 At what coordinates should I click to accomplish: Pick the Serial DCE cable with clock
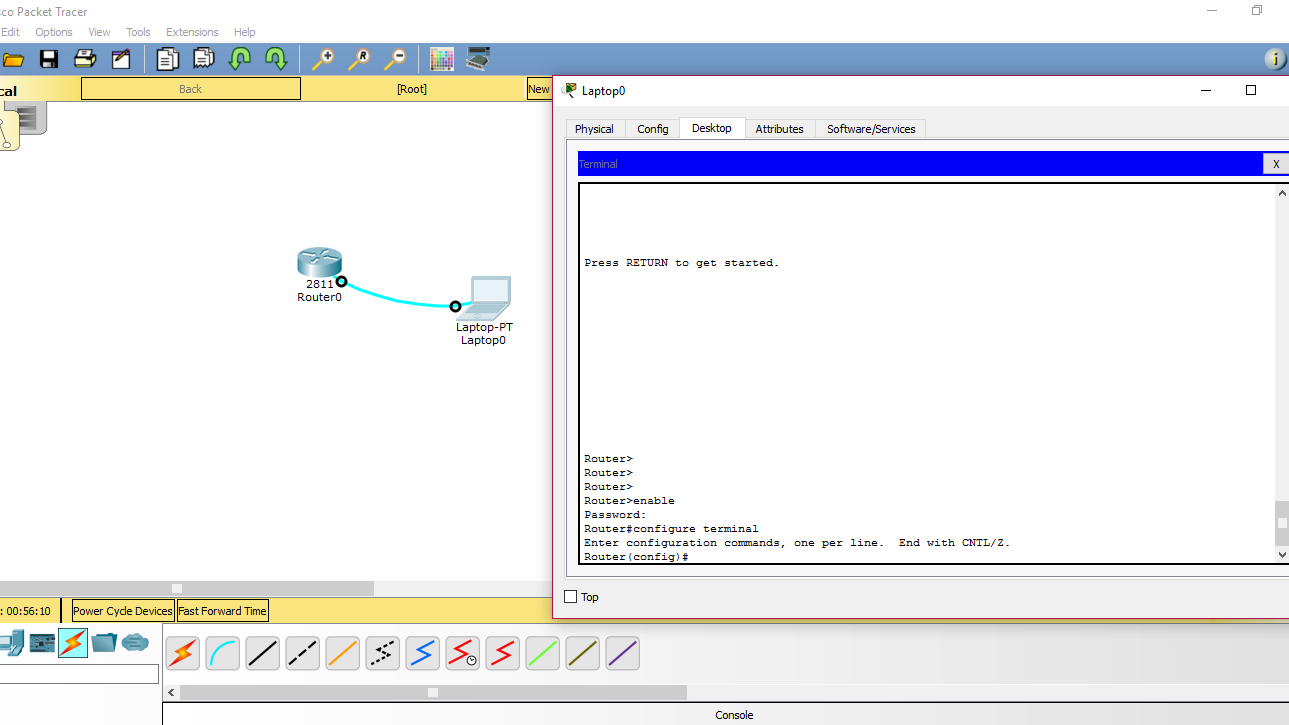click(463, 654)
